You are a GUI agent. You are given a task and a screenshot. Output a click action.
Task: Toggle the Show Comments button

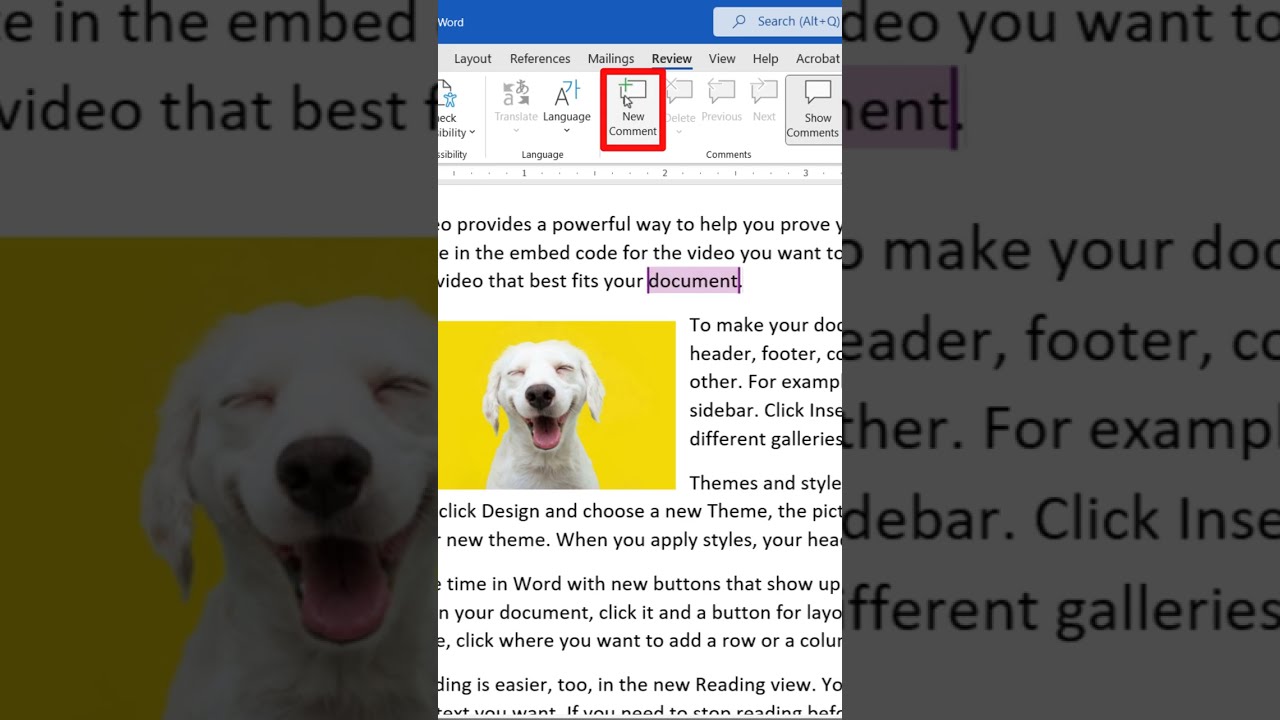tap(813, 110)
